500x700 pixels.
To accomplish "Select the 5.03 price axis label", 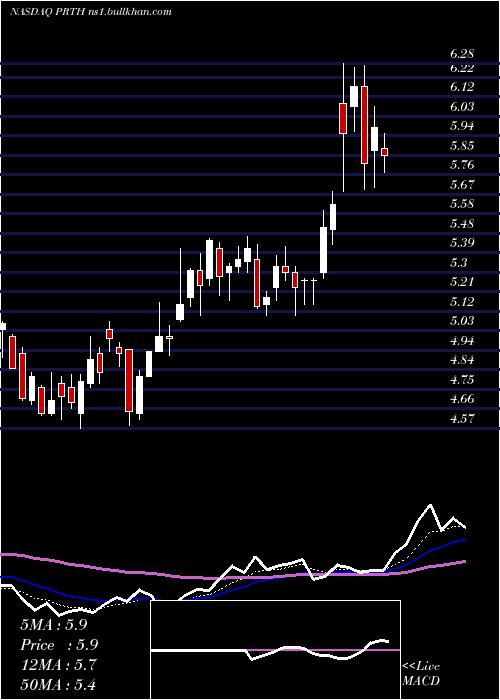I will [x=462, y=321].
